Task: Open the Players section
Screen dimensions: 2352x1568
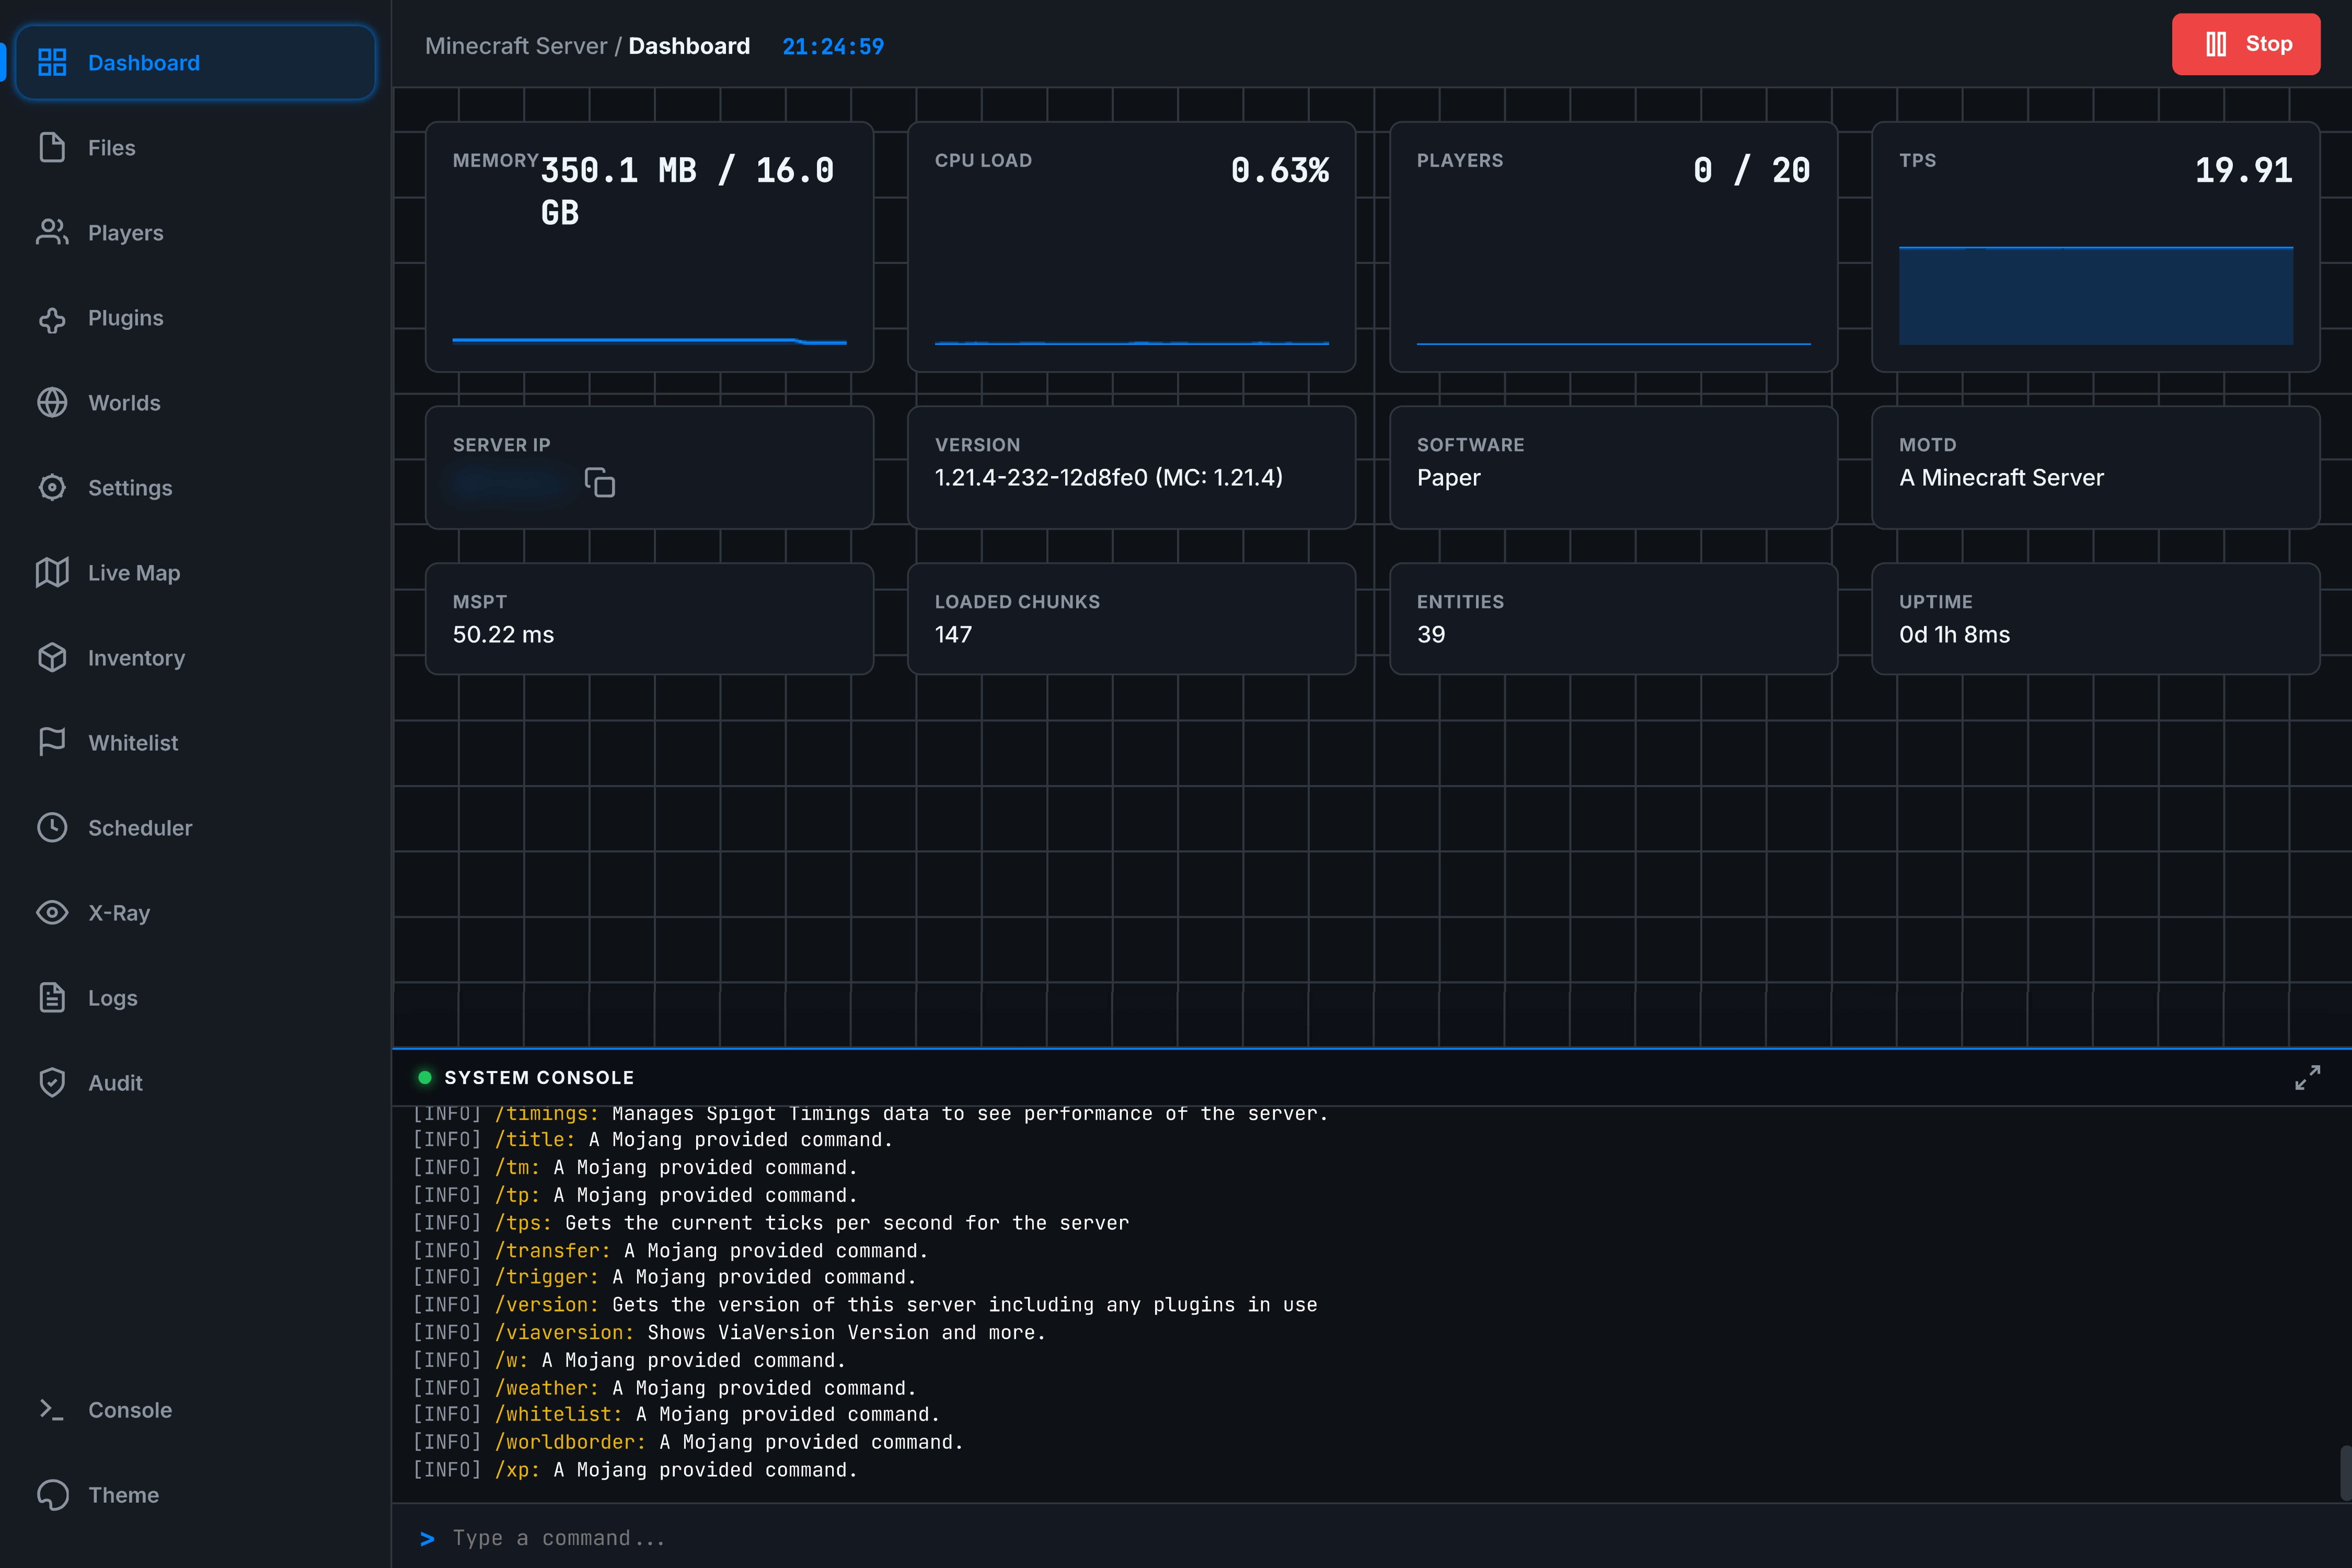Action: [x=125, y=232]
